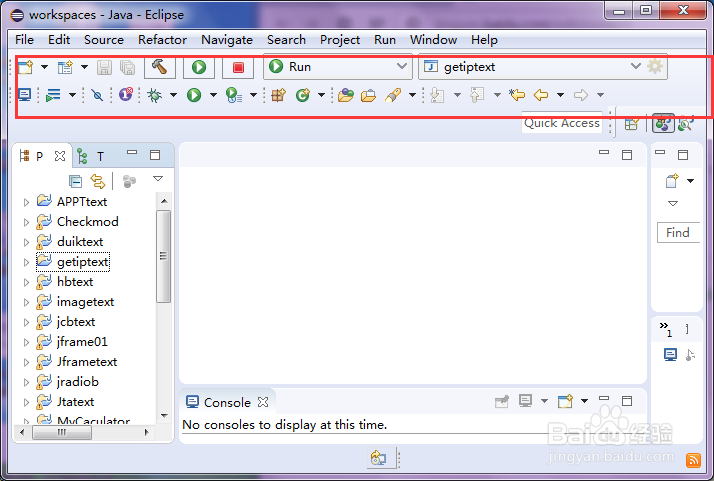Viewport: 714px width, 481px height.
Task: Launch with the green Run button beside hammer
Action: (199, 67)
